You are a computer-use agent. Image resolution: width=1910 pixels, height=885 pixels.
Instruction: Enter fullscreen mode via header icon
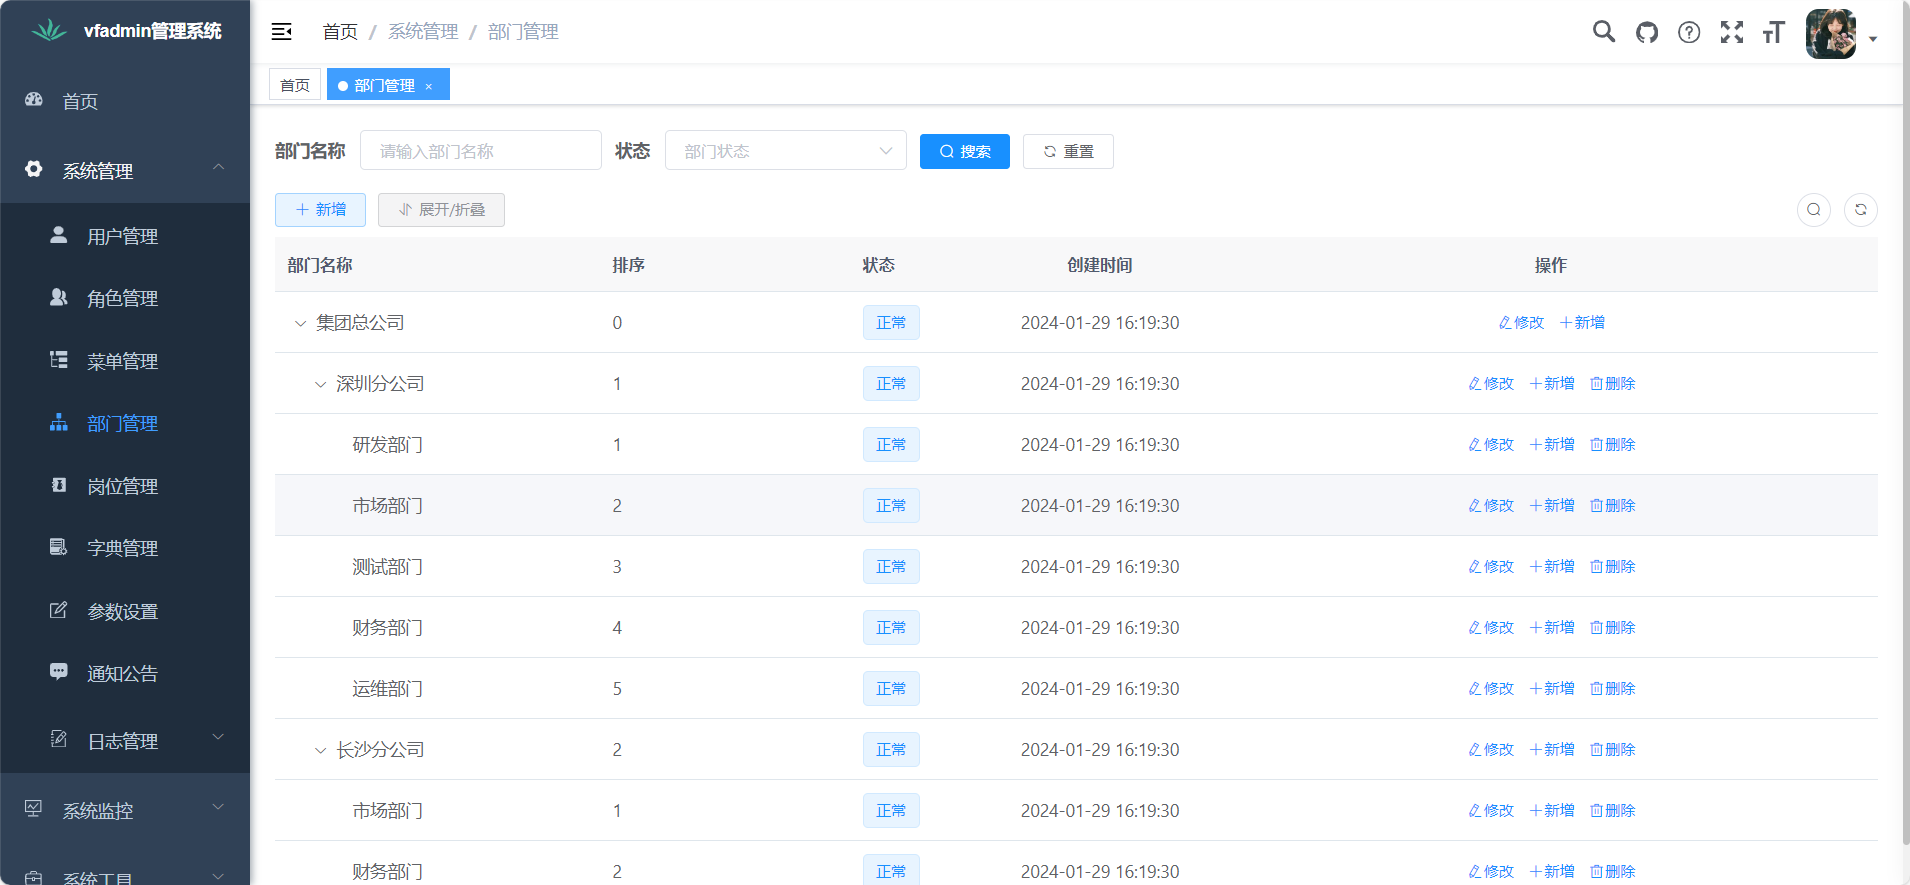click(1732, 32)
